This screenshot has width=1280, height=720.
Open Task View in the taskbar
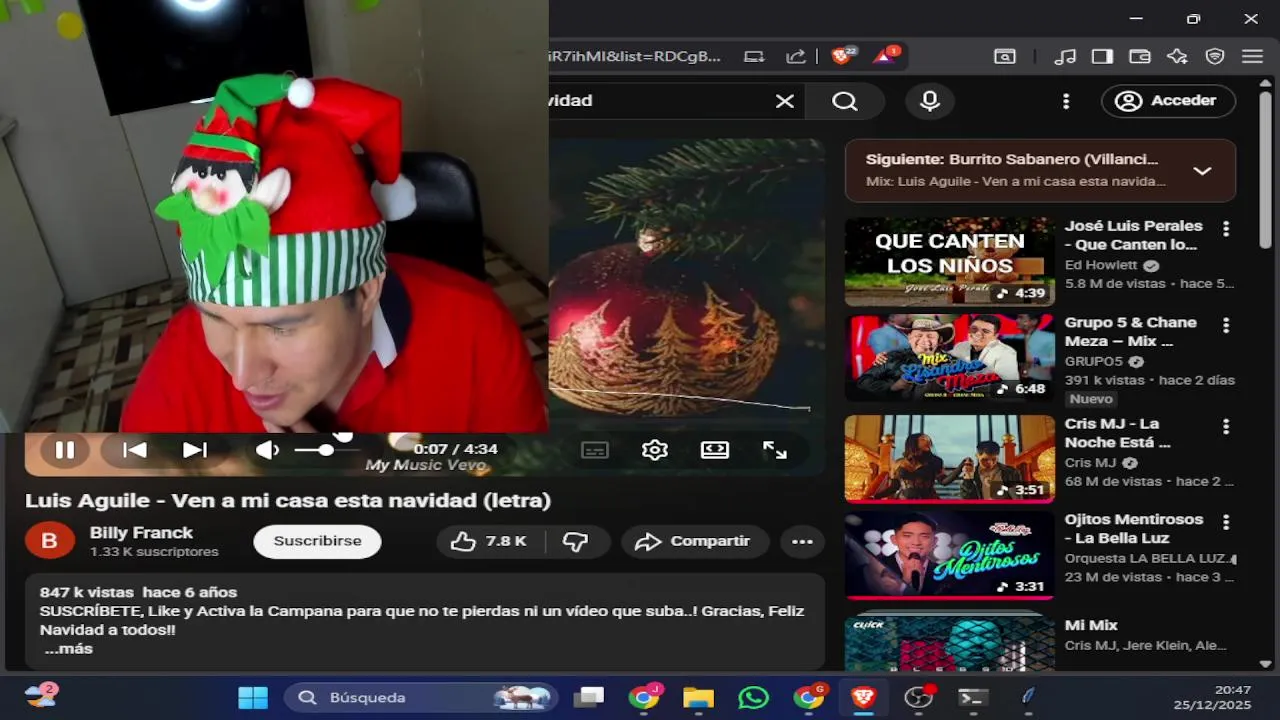[x=589, y=697]
